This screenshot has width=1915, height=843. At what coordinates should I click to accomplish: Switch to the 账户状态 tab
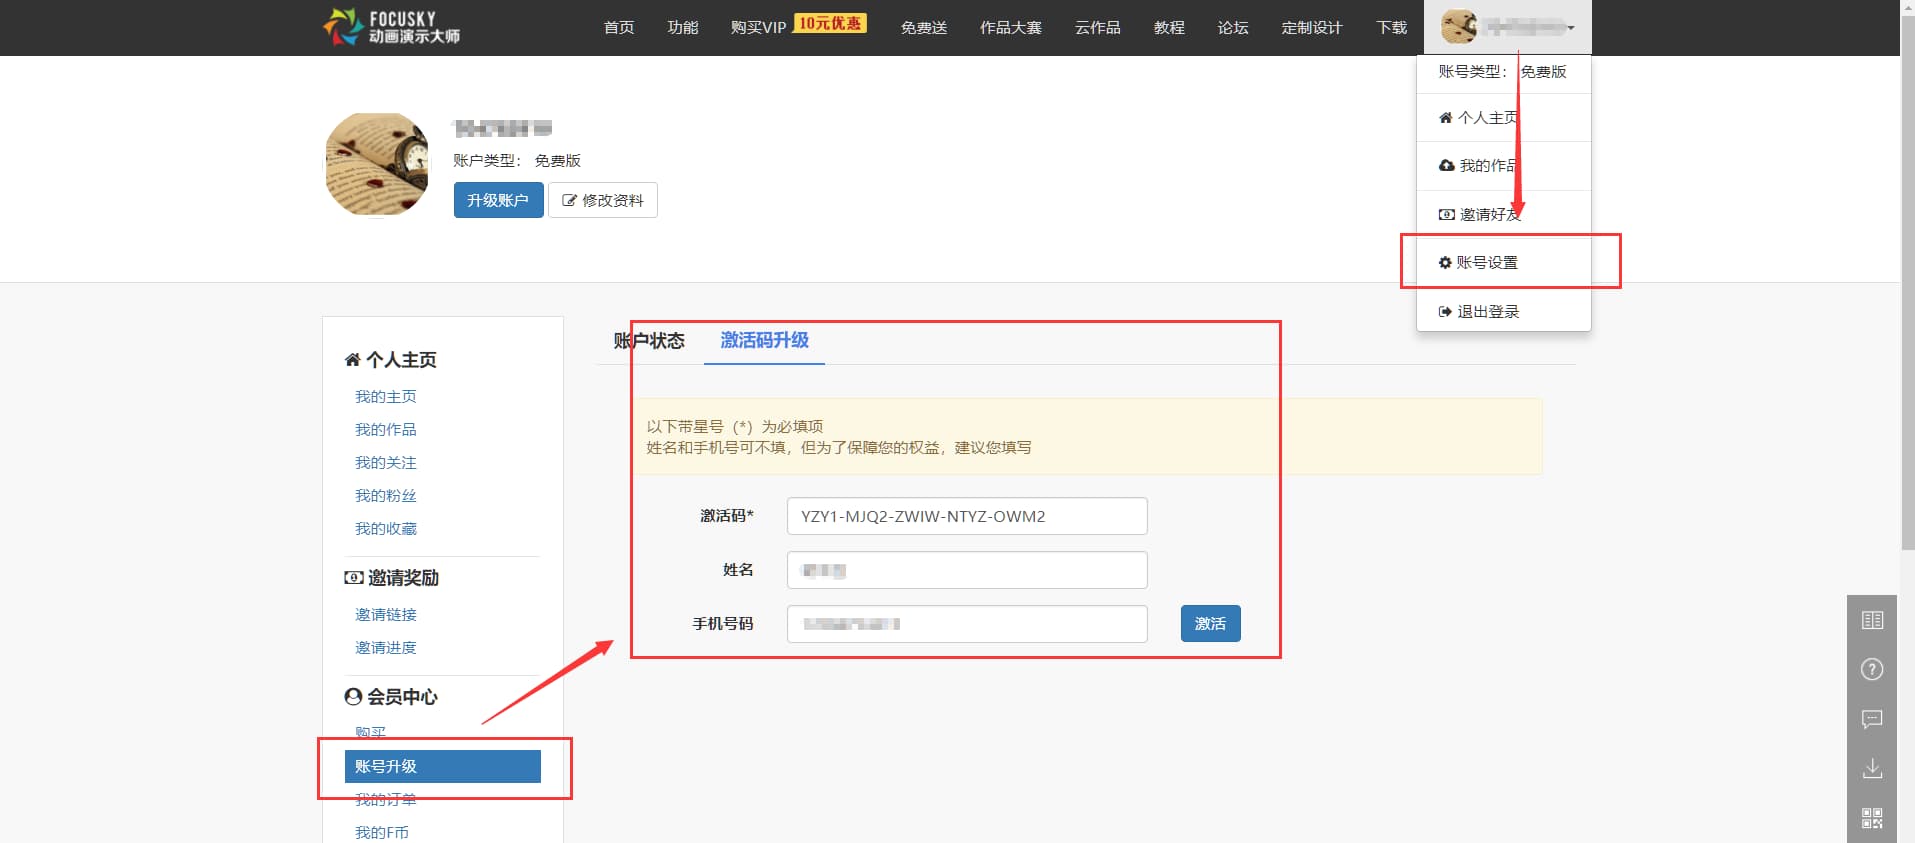click(649, 341)
